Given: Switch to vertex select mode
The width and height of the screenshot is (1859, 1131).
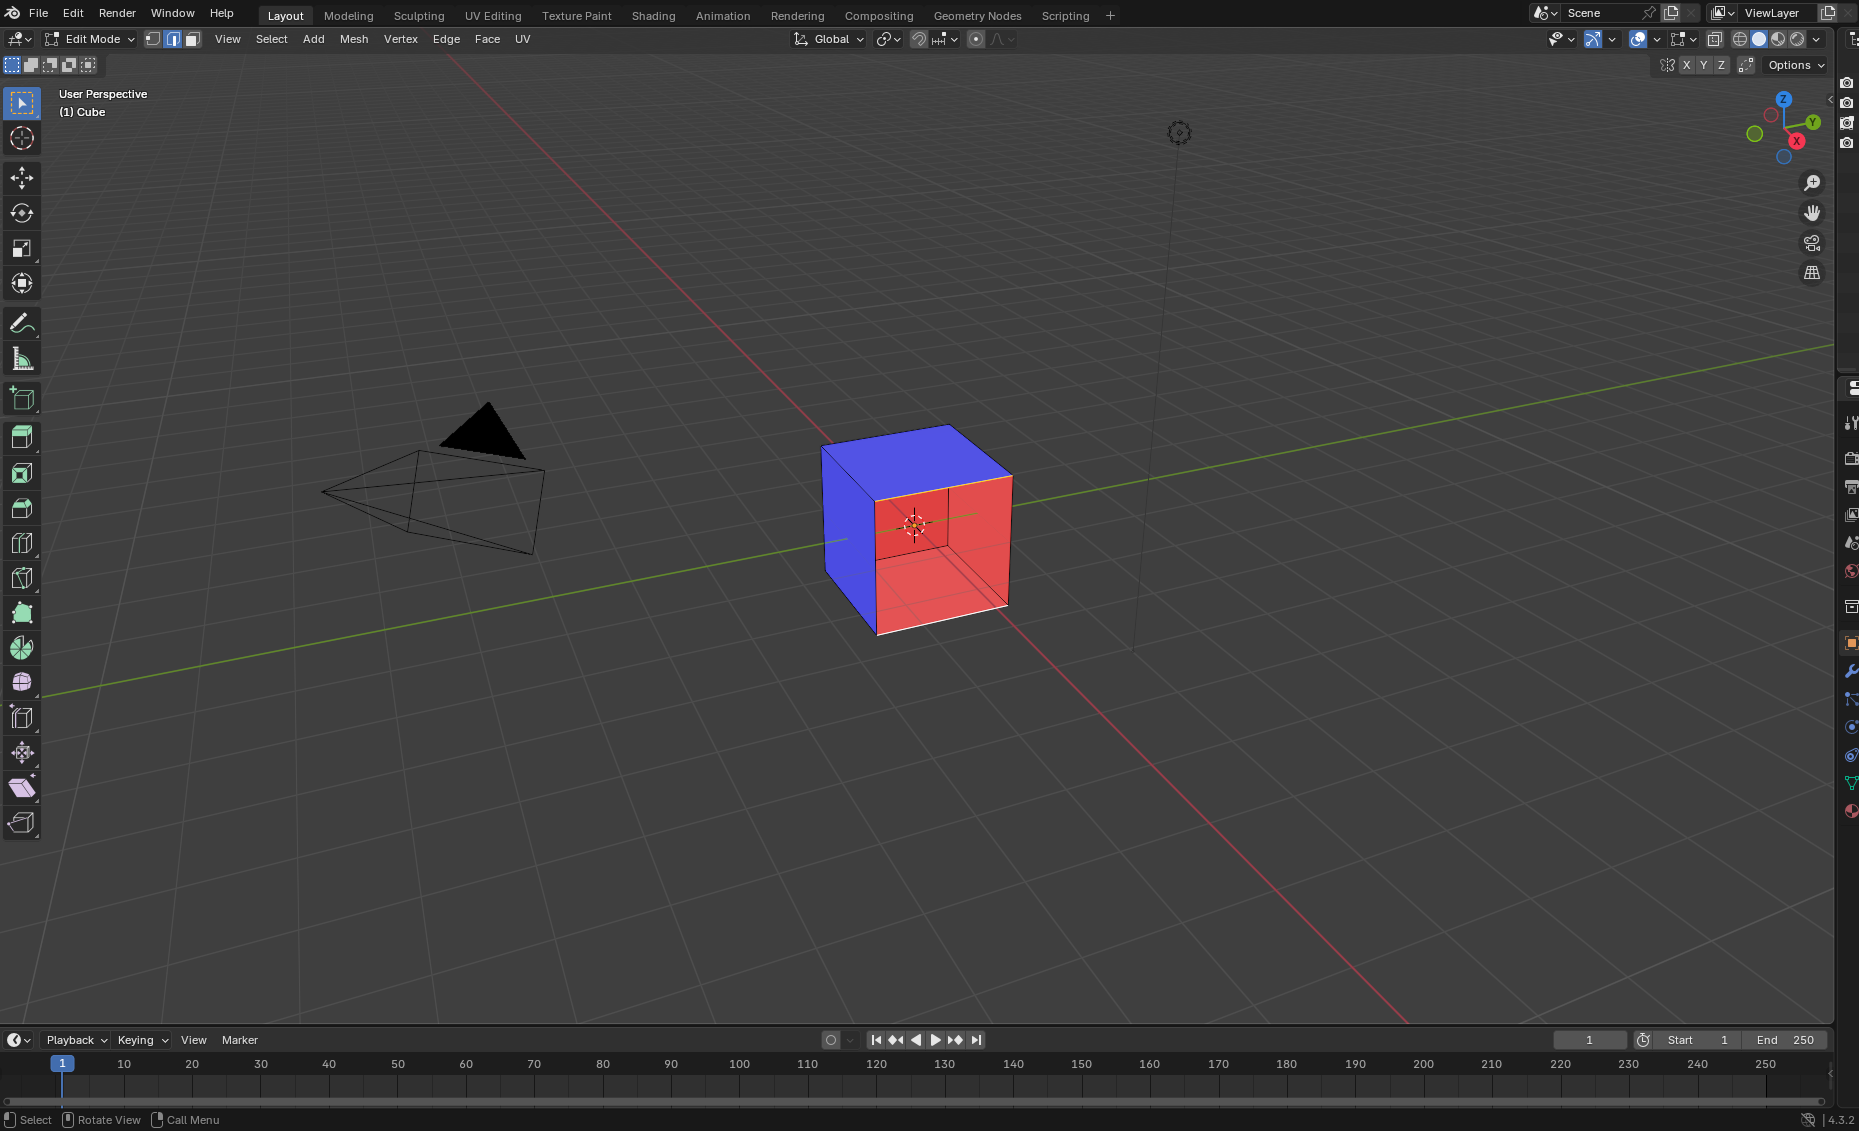Looking at the screenshot, I should click(153, 39).
